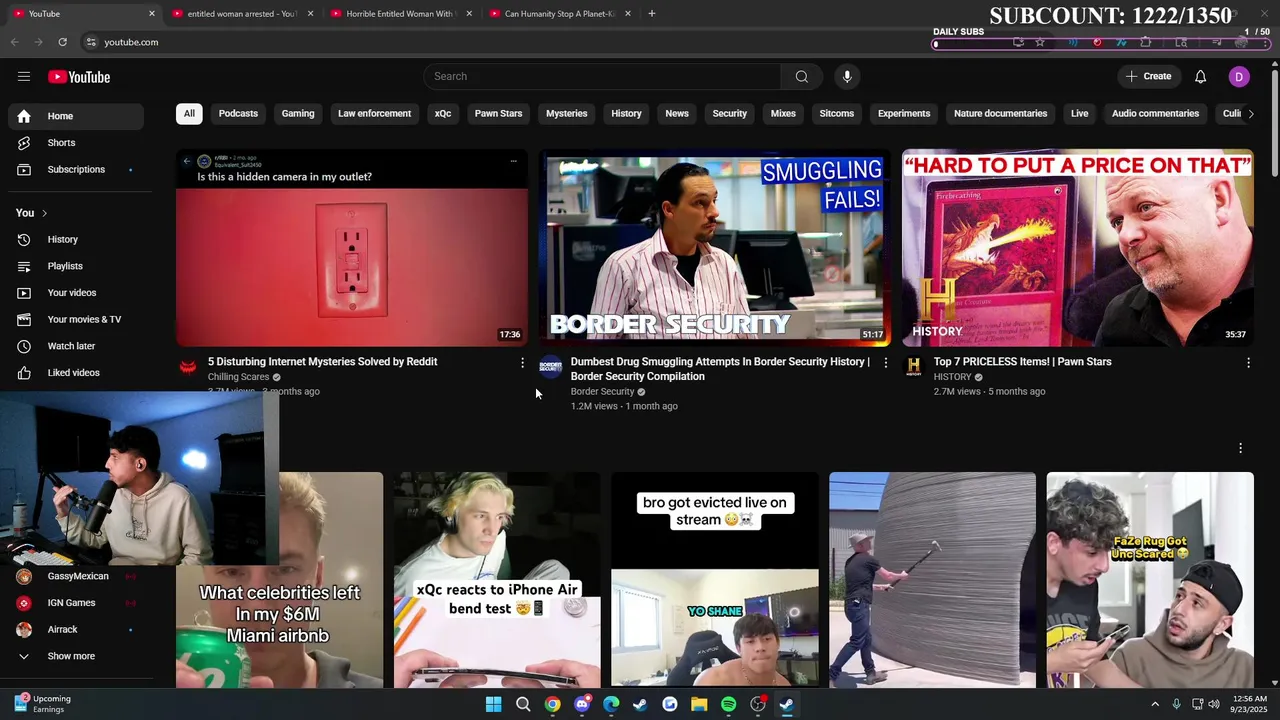Open Subscriptions in the sidebar
The height and width of the screenshot is (720, 1280).
click(x=76, y=170)
